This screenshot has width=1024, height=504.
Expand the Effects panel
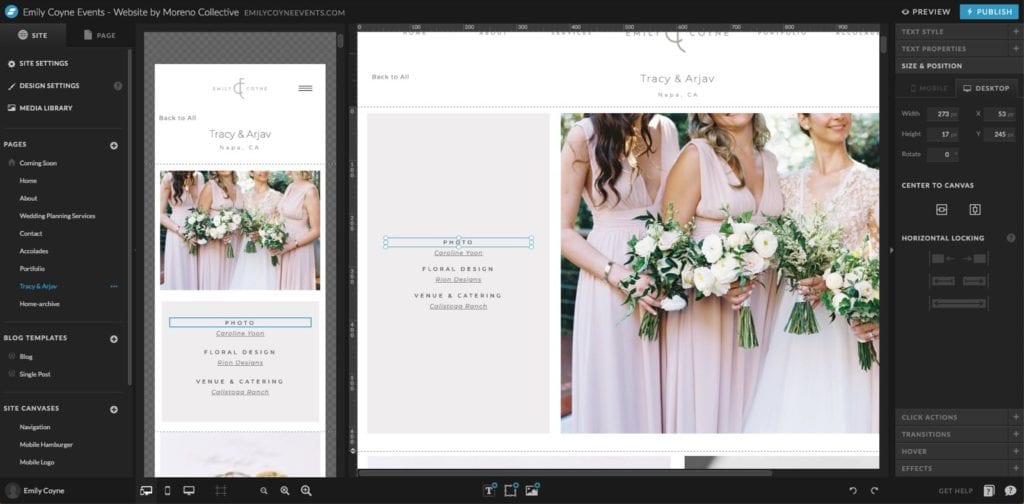click(x=957, y=468)
